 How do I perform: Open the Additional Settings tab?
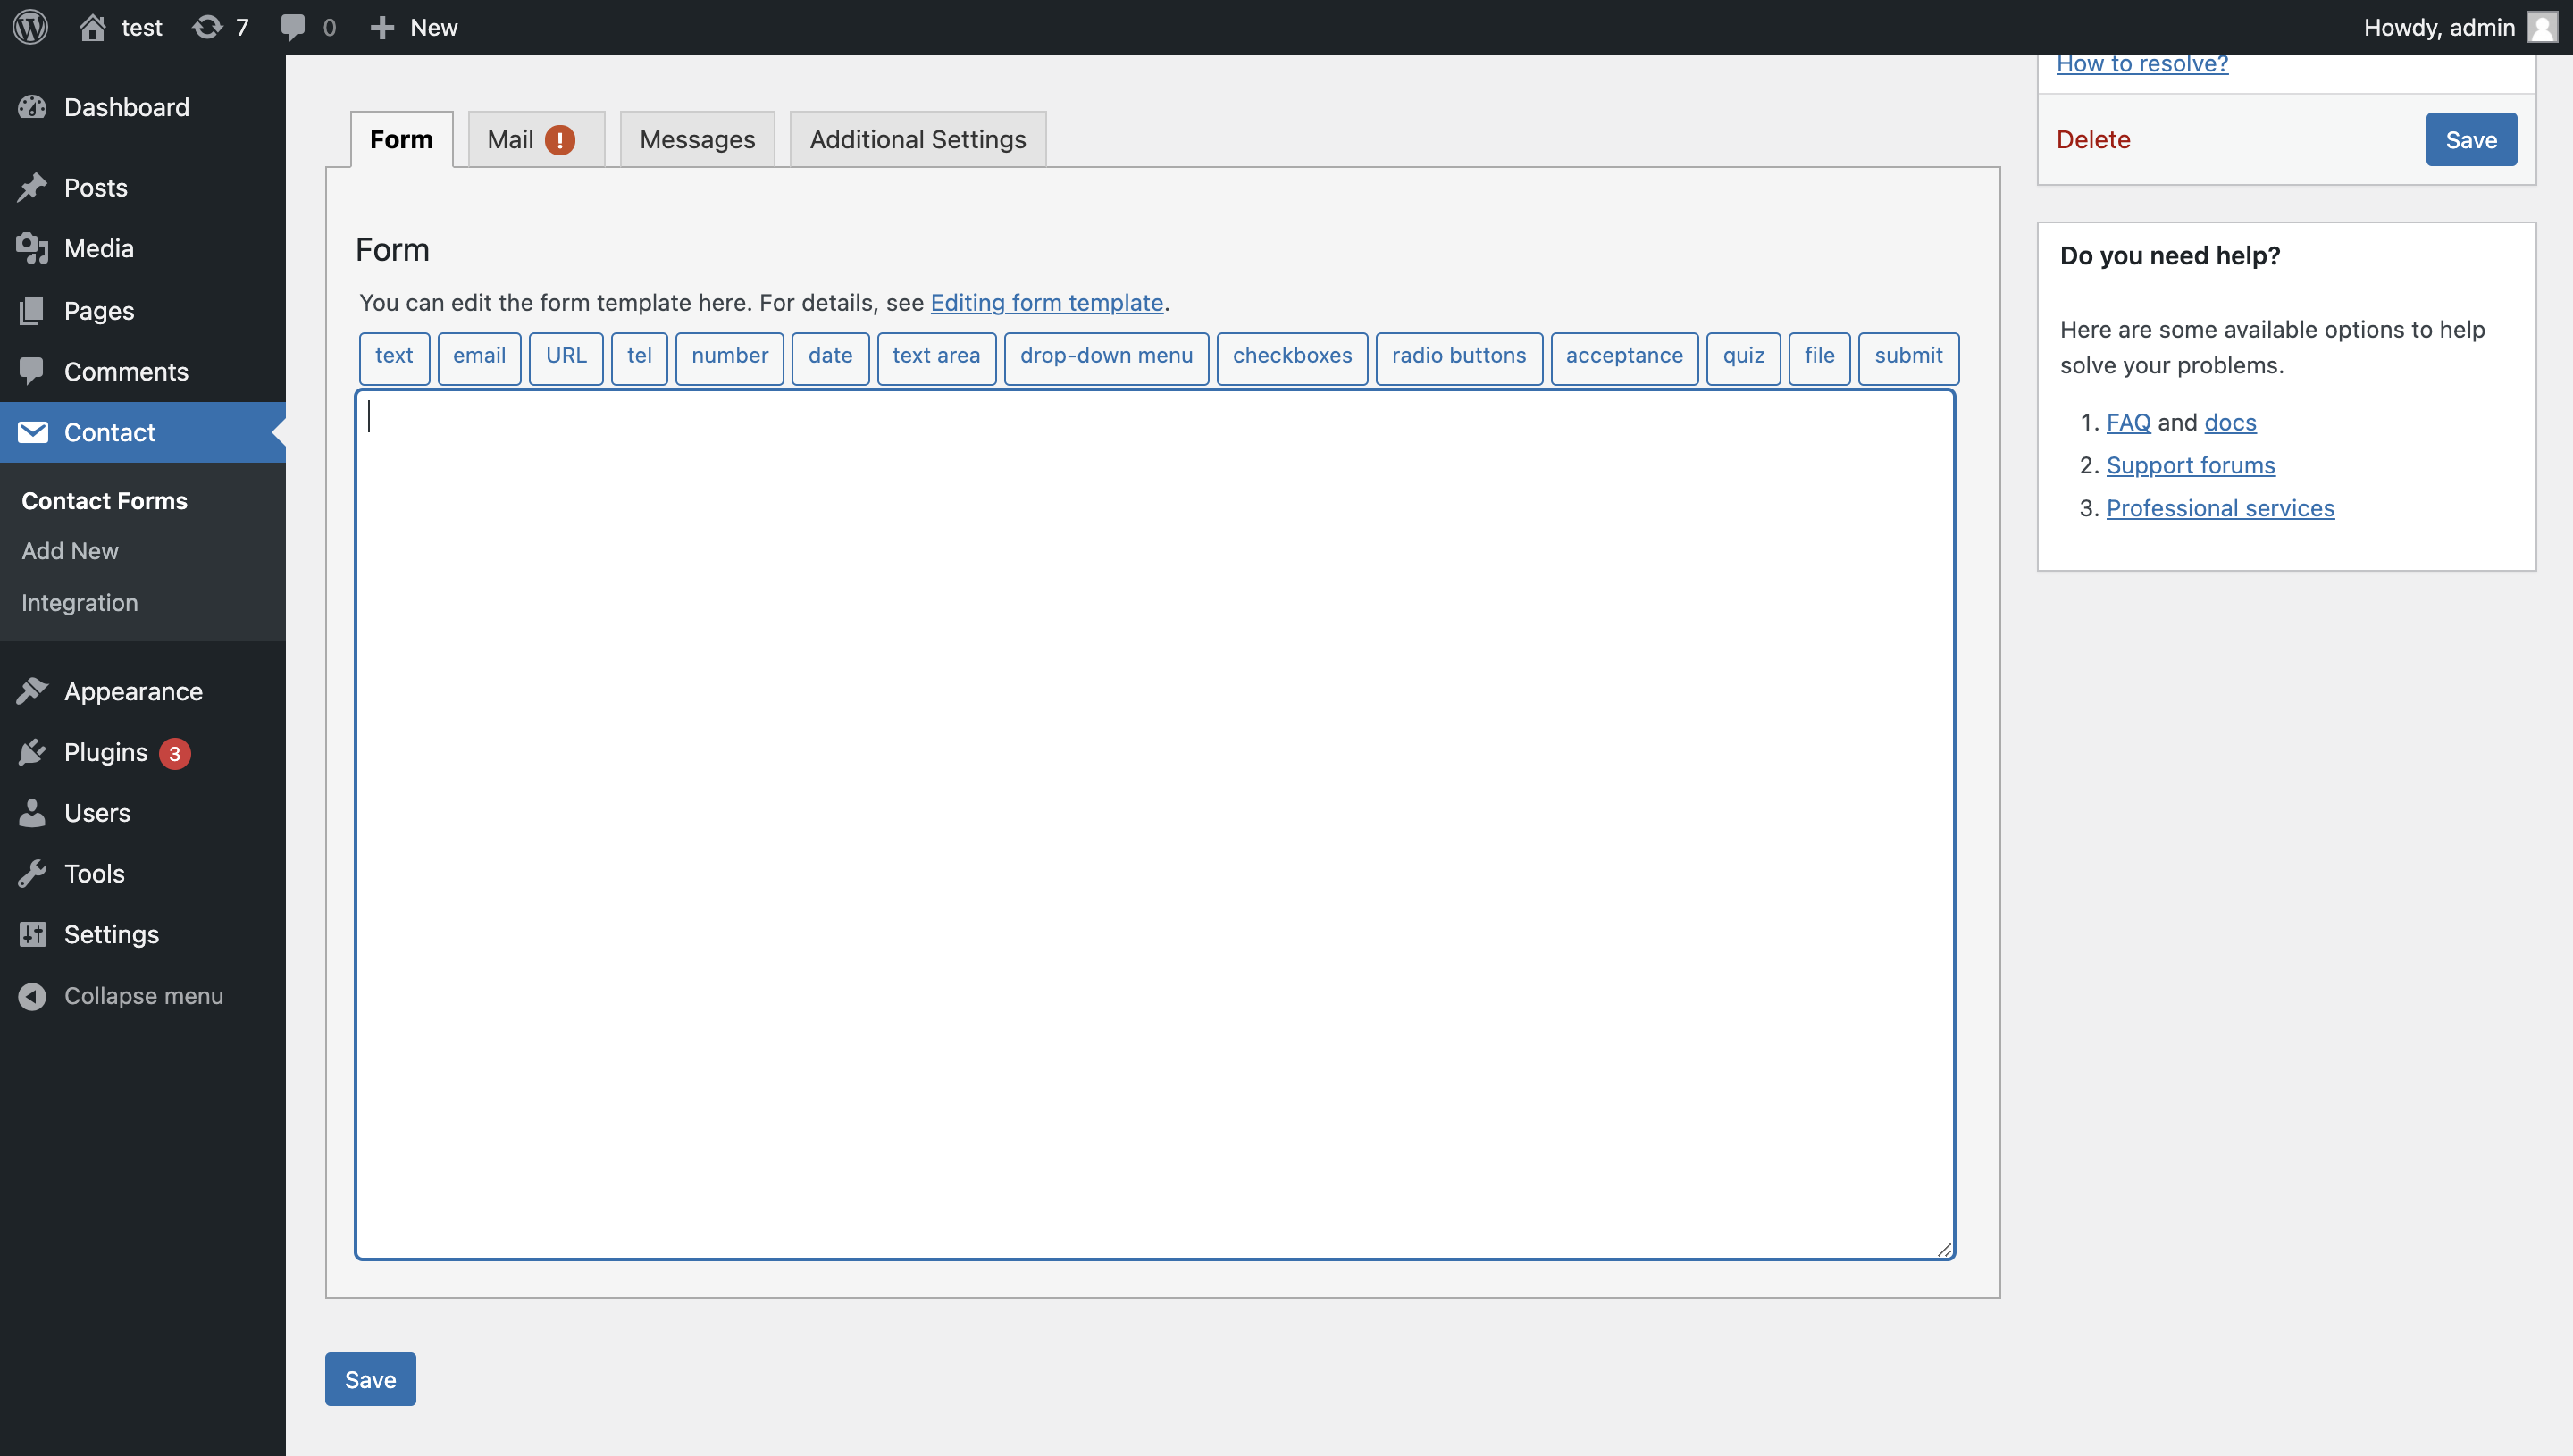click(916, 139)
